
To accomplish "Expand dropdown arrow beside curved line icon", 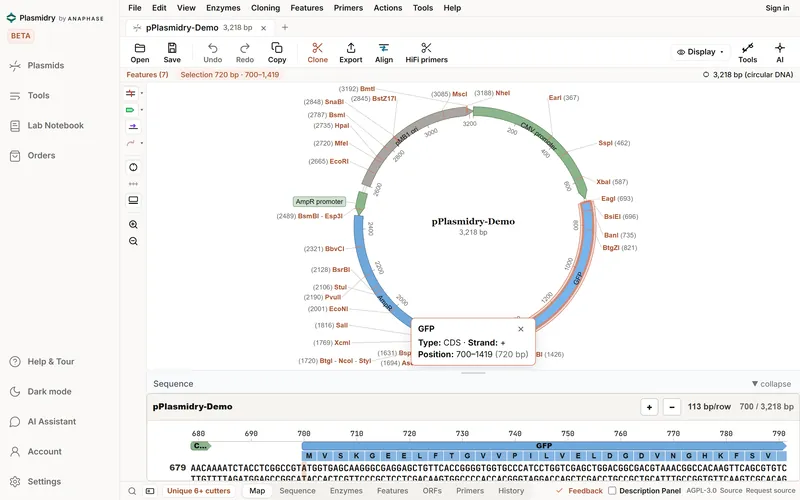I will pos(142,143).
